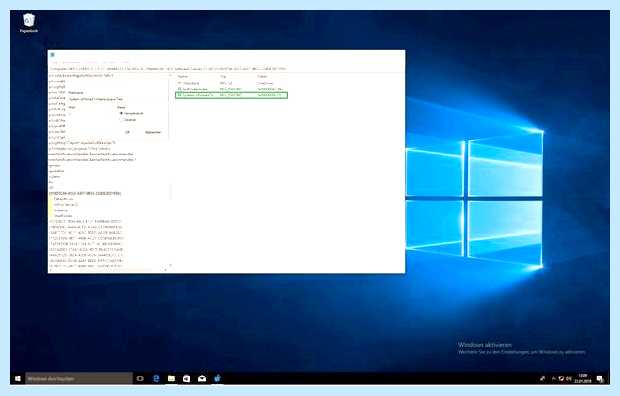Open the taskbar clock and date
This screenshot has height=396, width=620.
[583, 379]
